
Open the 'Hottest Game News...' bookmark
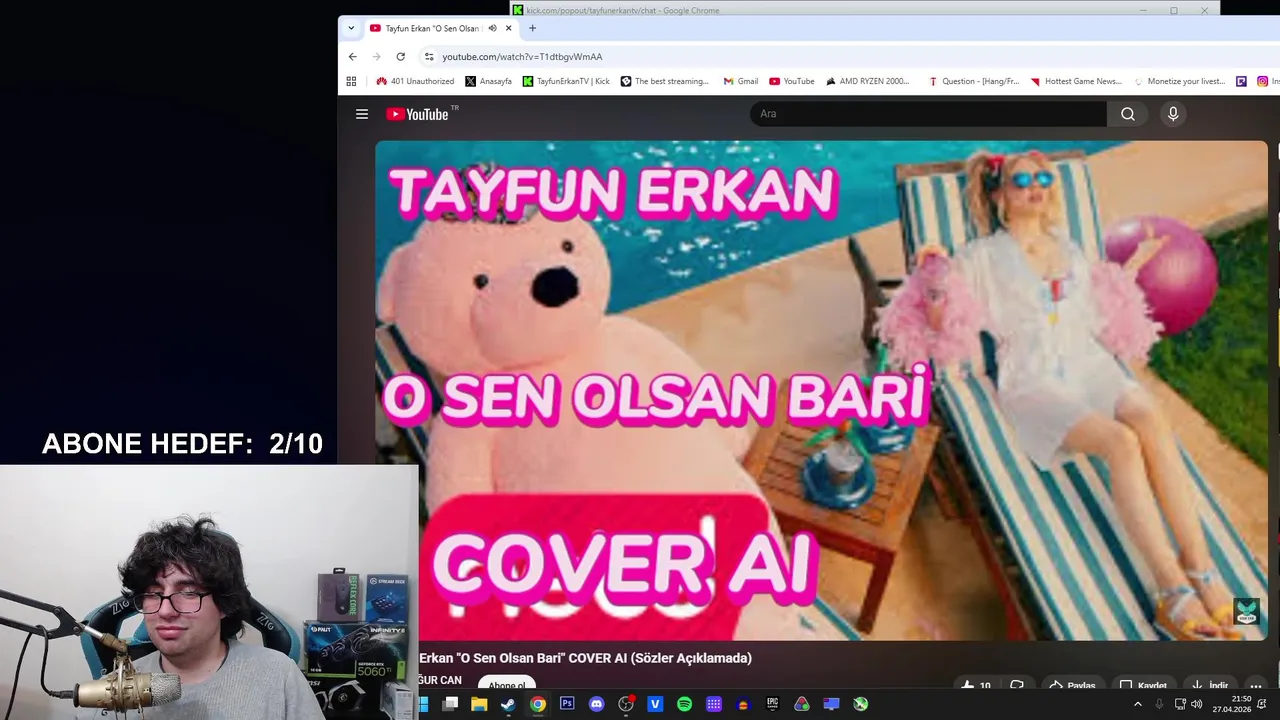coord(1076,81)
